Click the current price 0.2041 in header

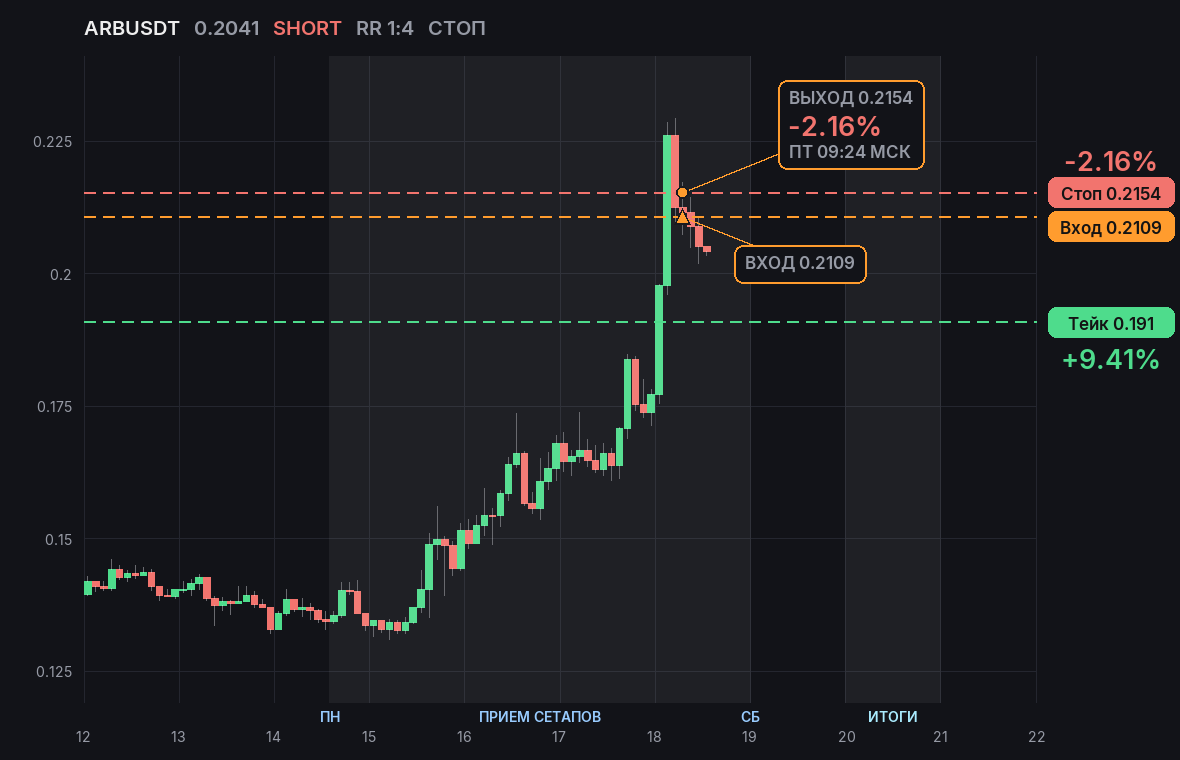click(227, 29)
